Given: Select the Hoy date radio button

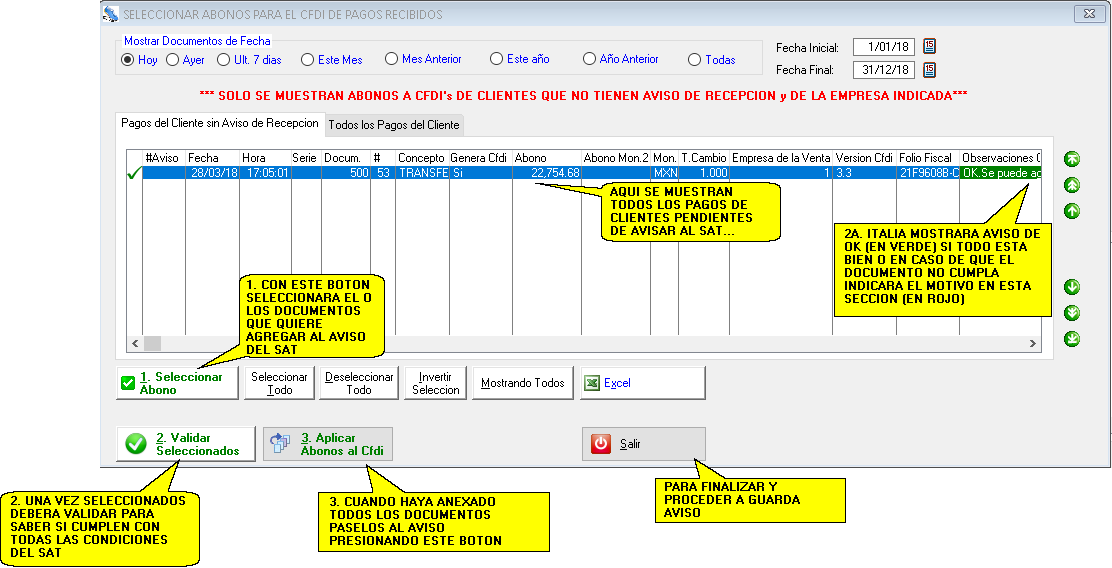Looking at the screenshot, I should pyautogui.click(x=127, y=60).
